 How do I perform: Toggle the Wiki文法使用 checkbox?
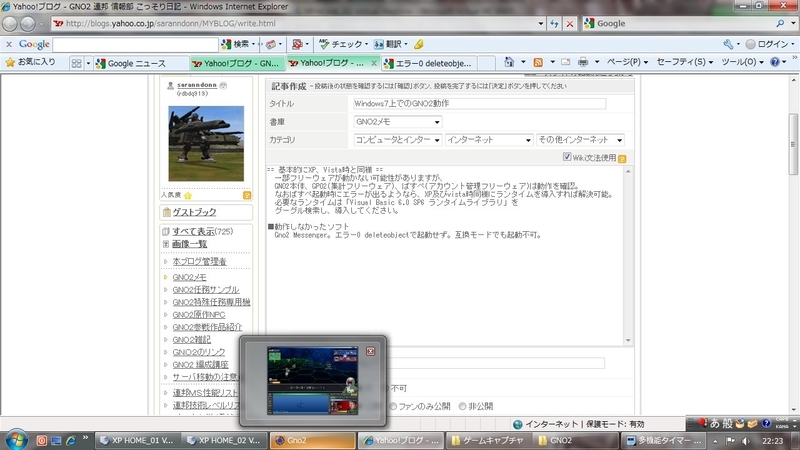point(567,157)
